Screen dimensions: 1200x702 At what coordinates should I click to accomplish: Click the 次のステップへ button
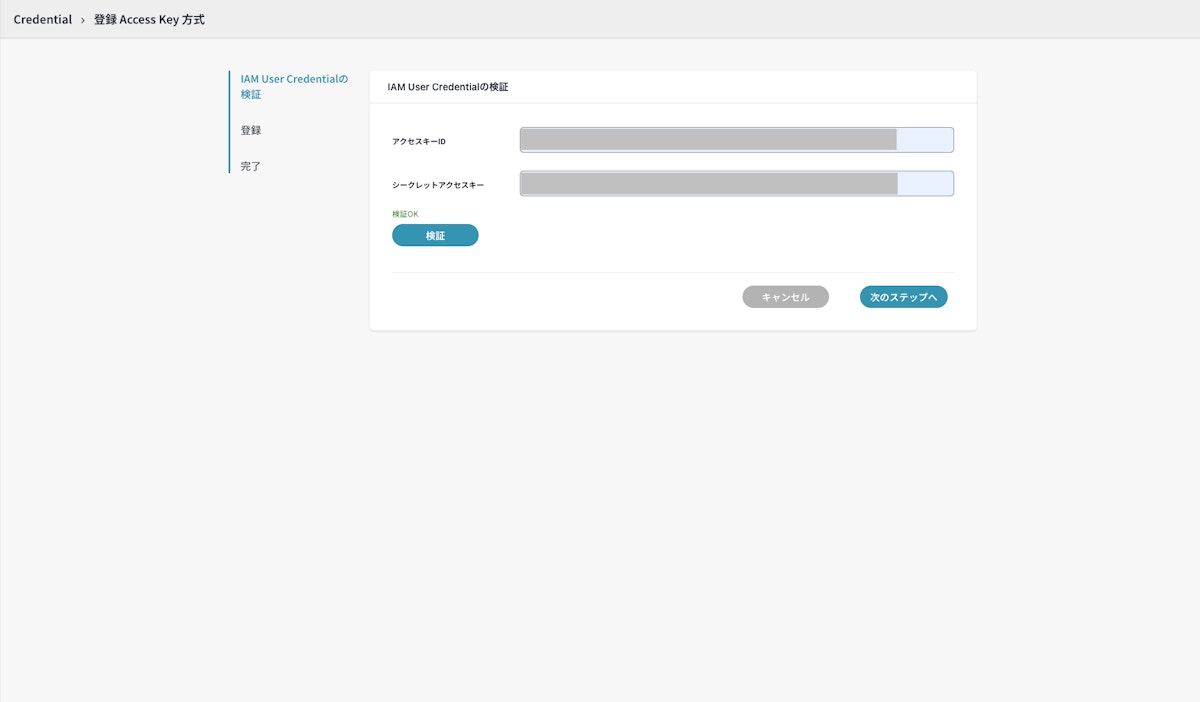pyautogui.click(x=903, y=297)
